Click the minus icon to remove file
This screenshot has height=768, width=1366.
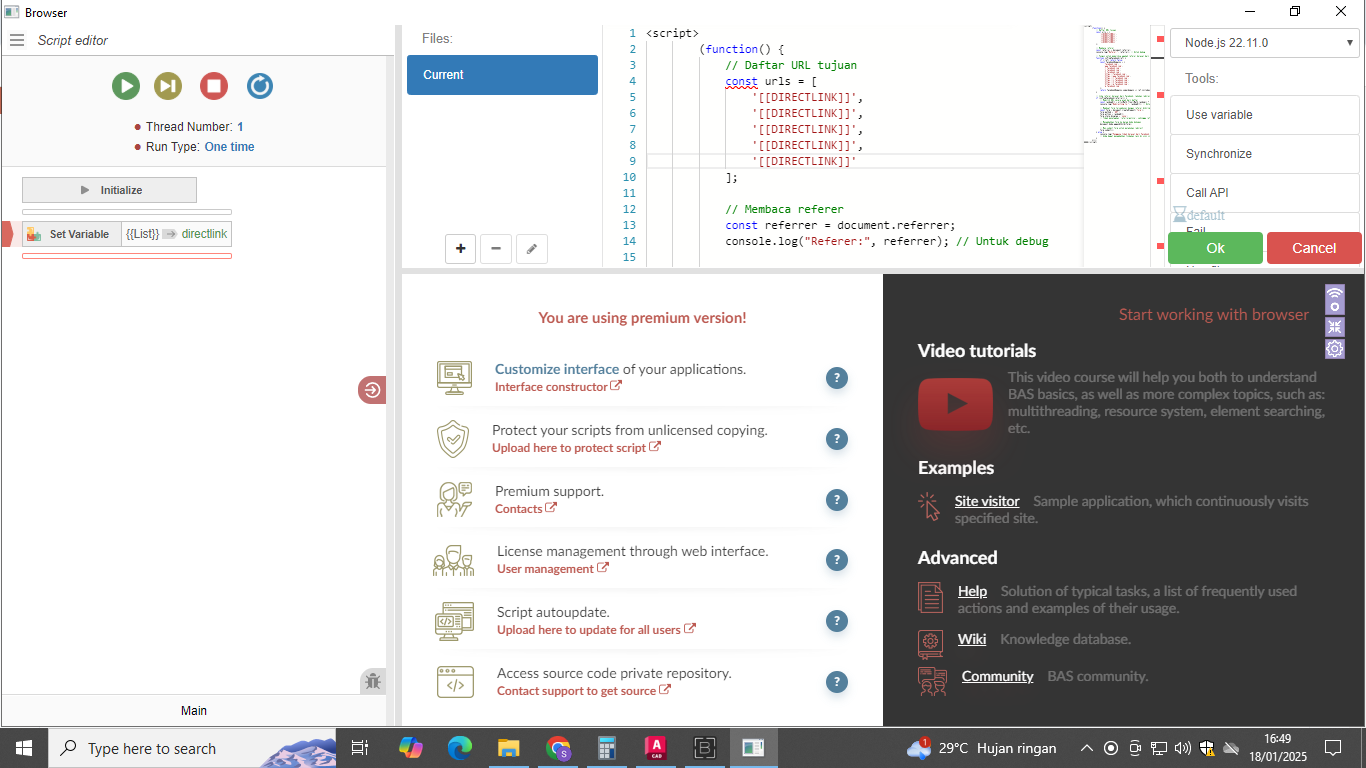click(496, 249)
